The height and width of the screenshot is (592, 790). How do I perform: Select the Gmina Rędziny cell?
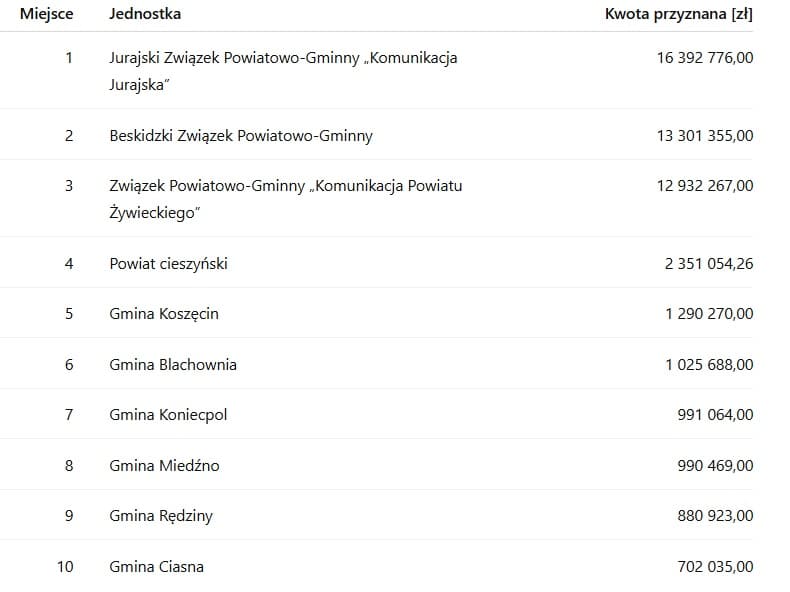click(161, 516)
